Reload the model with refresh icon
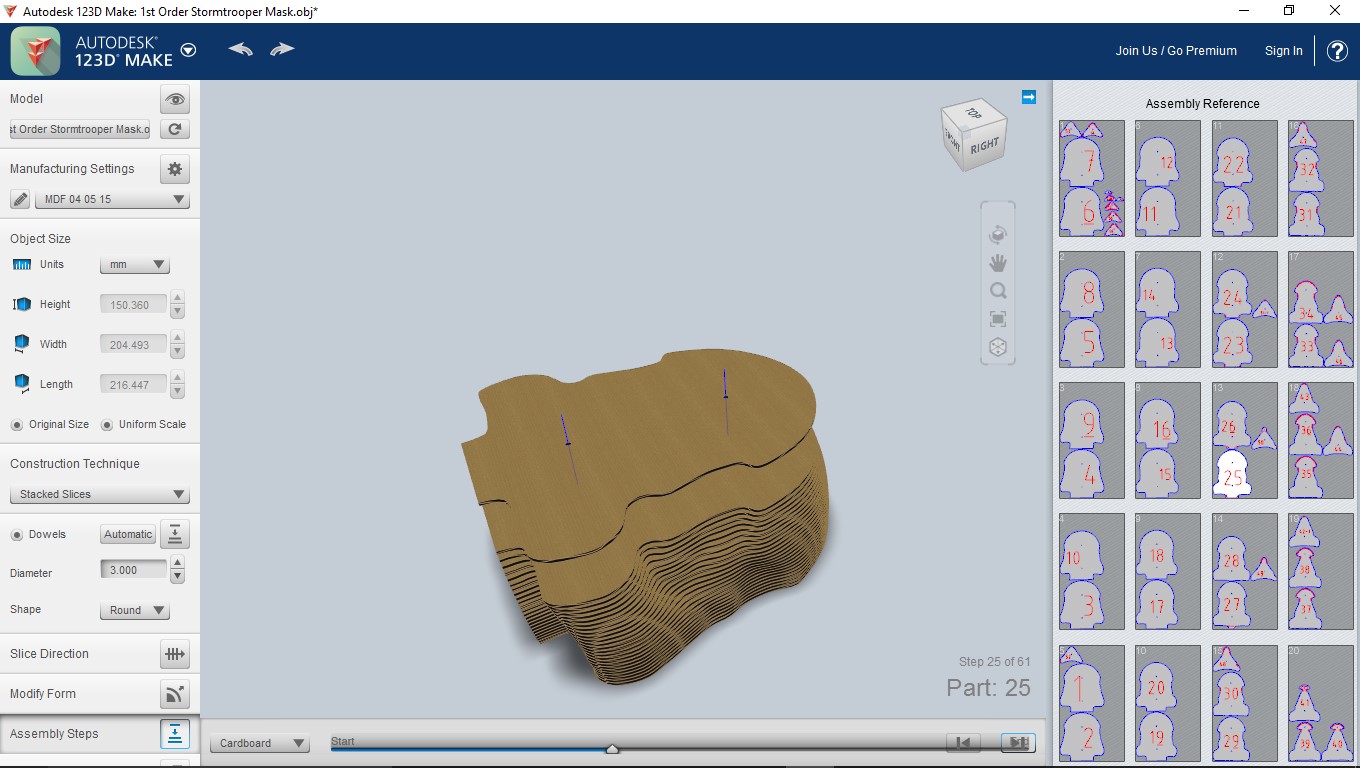 point(175,129)
